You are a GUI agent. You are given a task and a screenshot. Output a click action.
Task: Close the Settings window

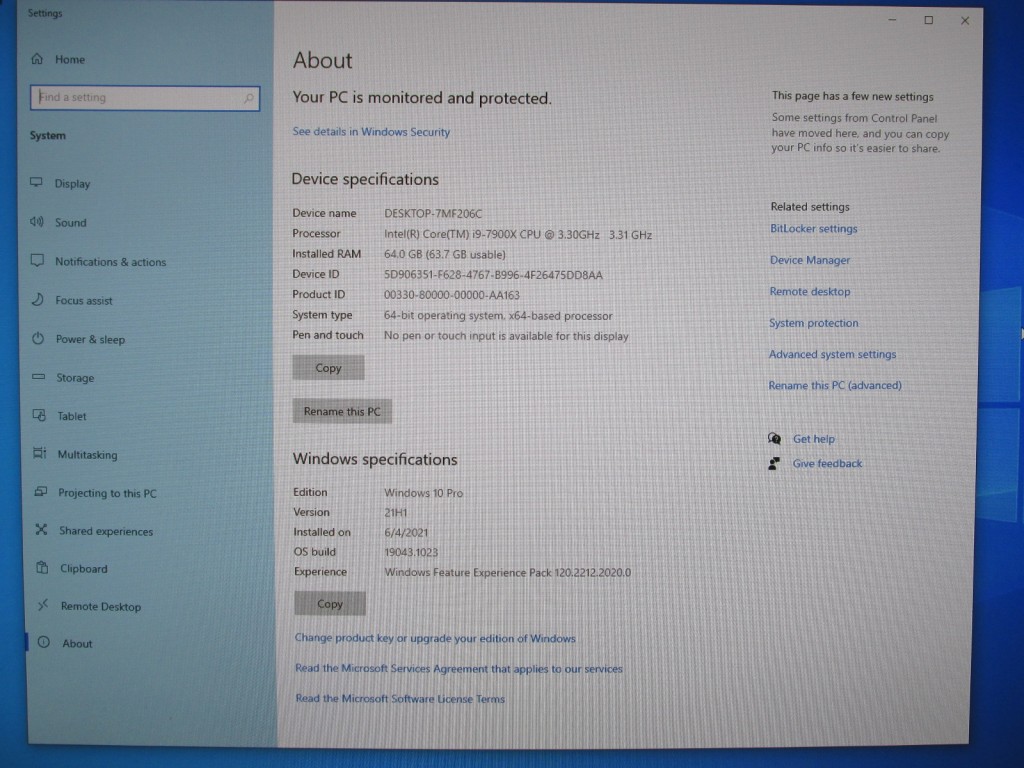click(x=965, y=21)
